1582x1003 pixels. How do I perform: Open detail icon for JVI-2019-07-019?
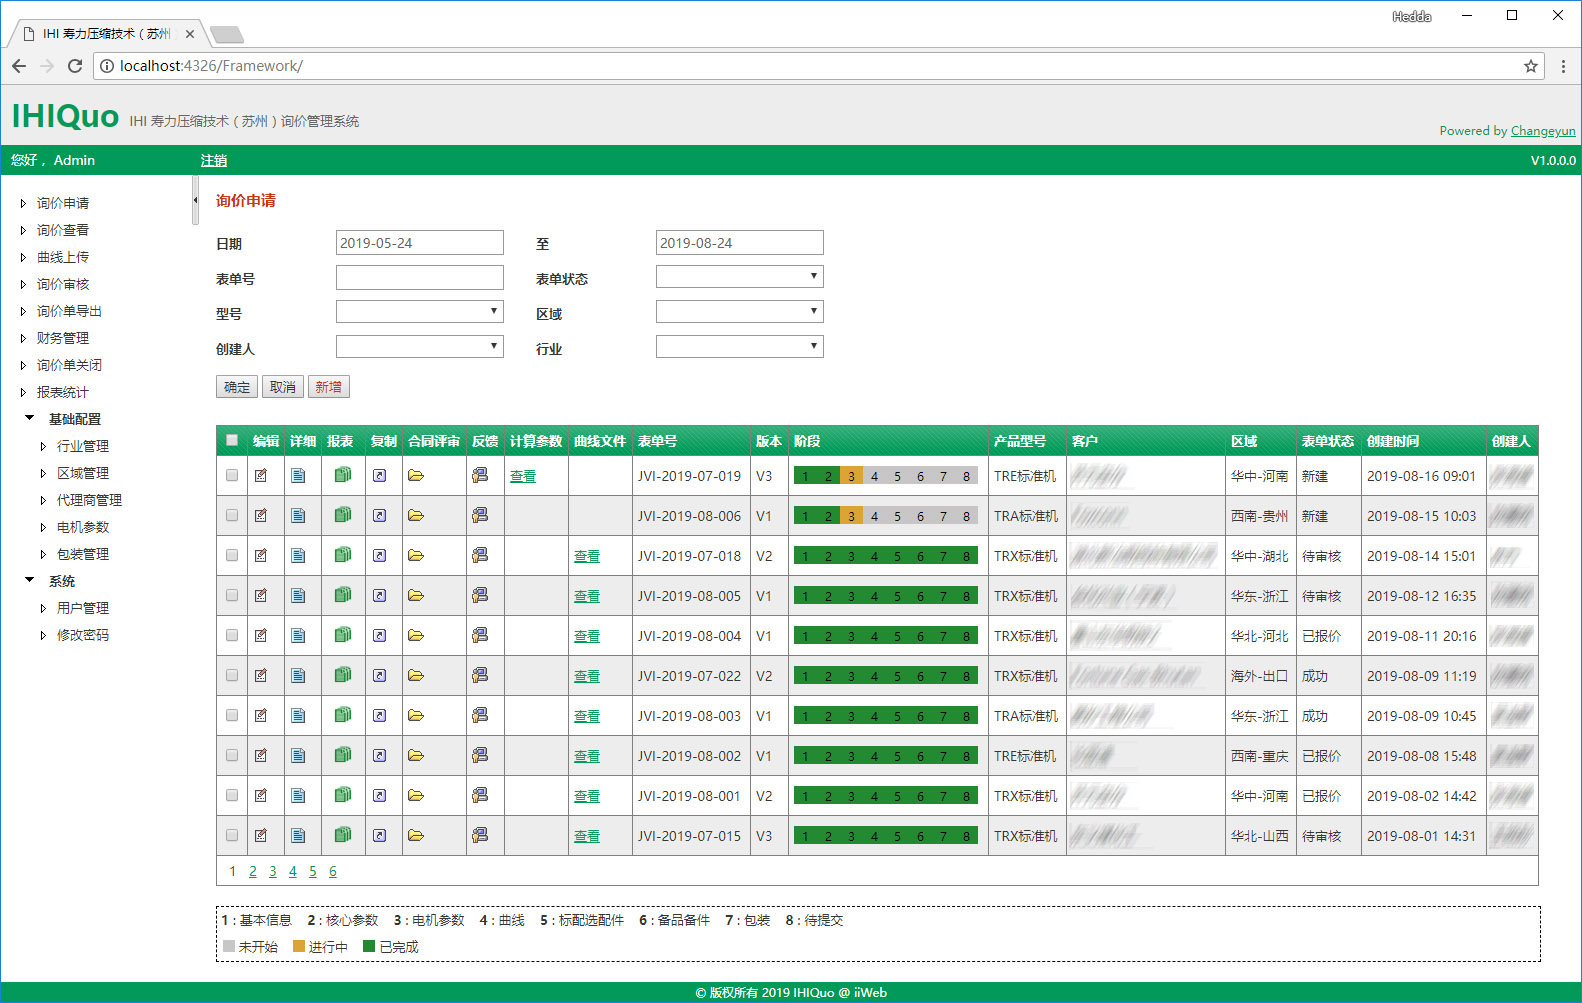pos(298,476)
